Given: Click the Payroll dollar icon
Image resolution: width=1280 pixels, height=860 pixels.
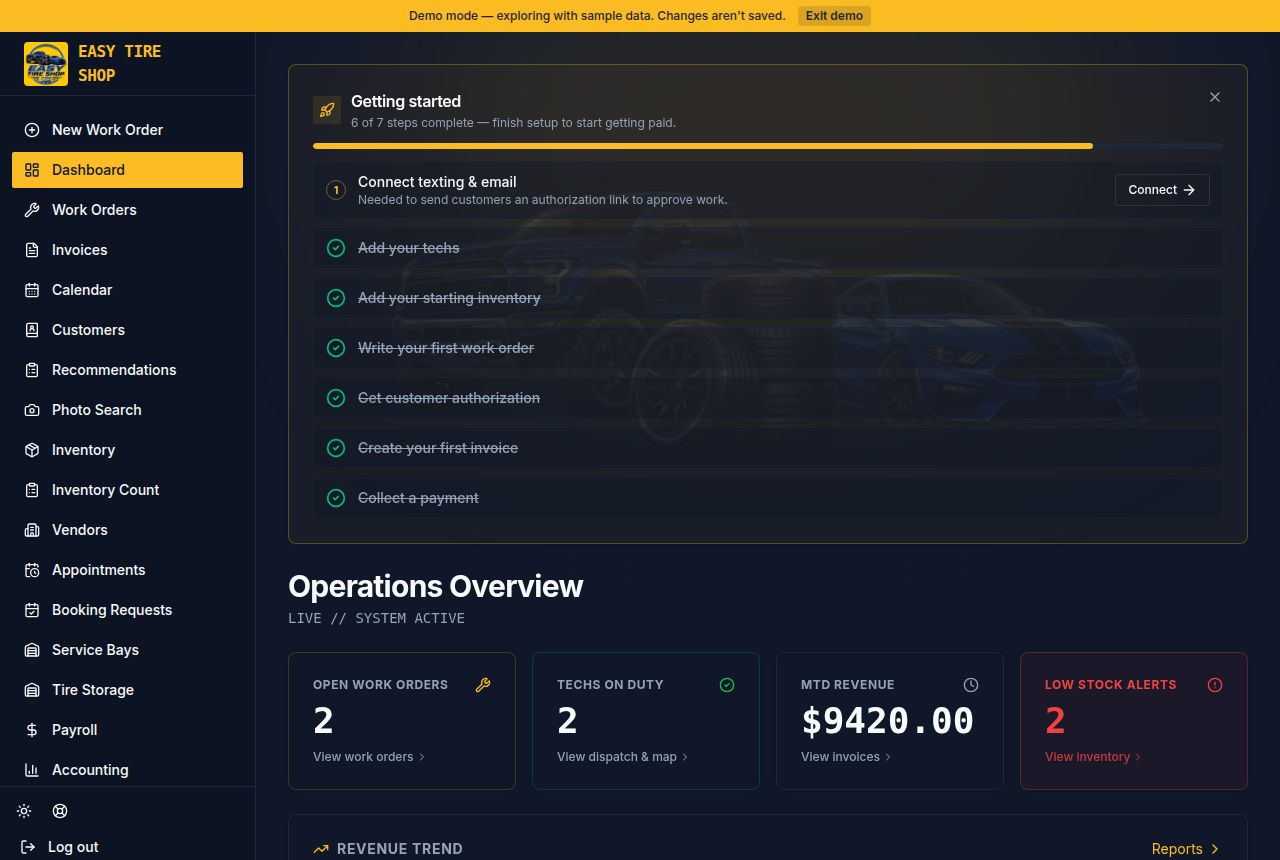Looking at the screenshot, I should point(32,730).
